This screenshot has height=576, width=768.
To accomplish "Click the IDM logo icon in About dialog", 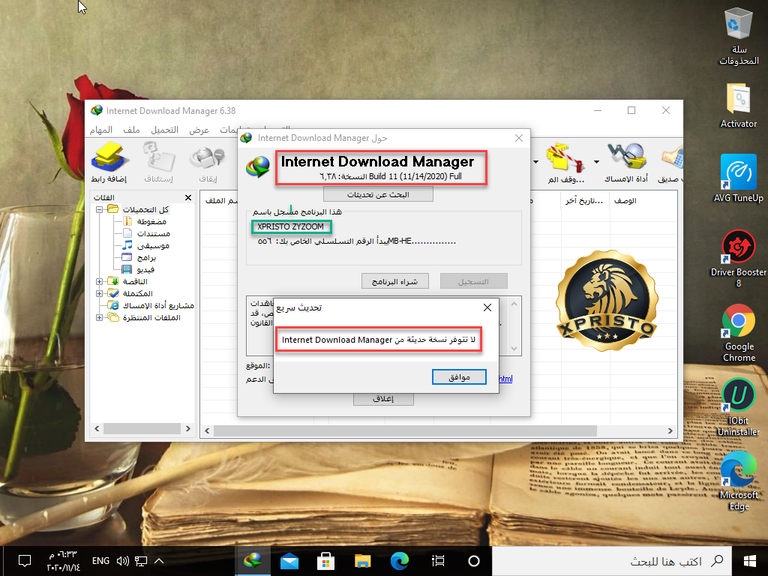I will 258,166.
